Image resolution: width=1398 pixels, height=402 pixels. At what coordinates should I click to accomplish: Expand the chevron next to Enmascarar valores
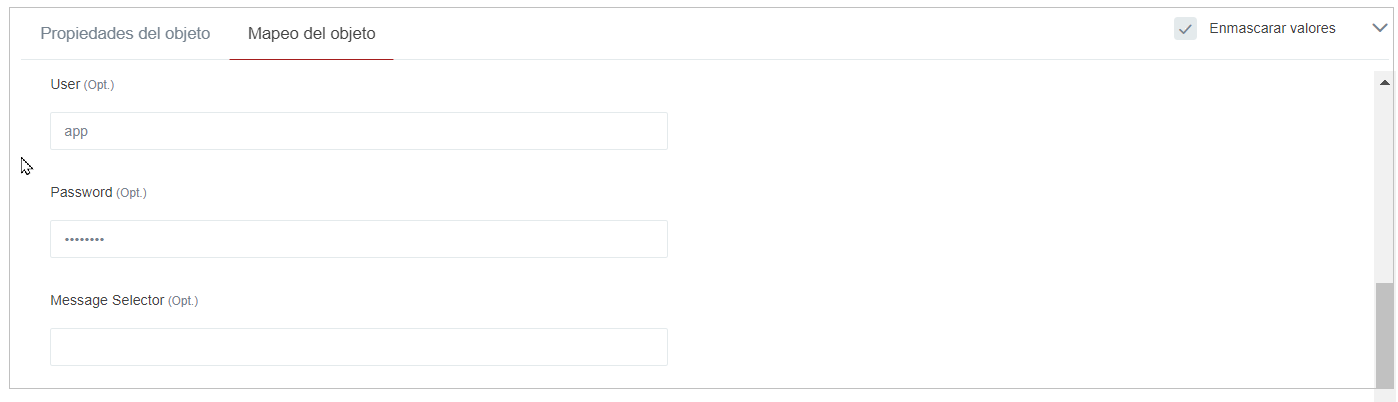(x=1381, y=28)
